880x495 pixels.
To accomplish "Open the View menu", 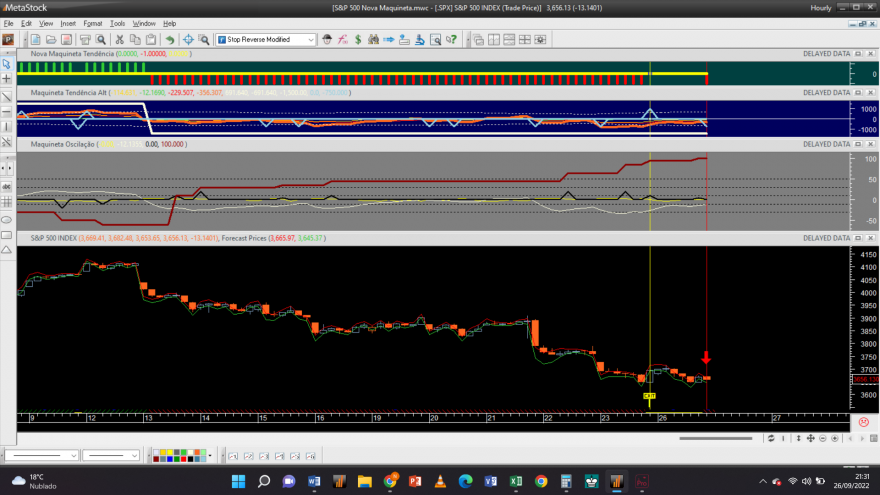I will 46,24.
